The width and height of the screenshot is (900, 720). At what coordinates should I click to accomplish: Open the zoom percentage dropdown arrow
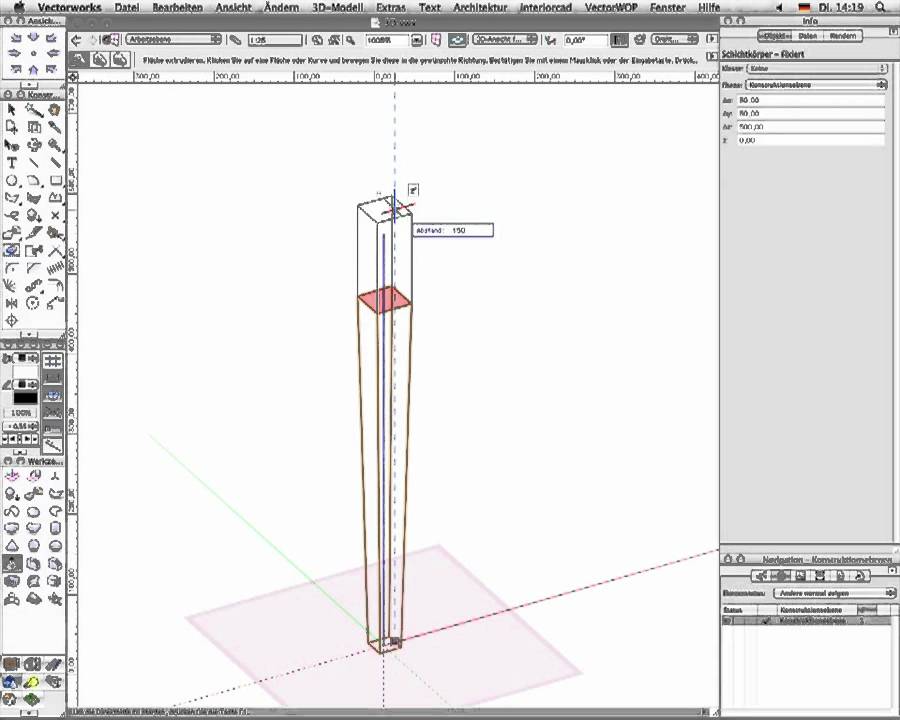(x=417, y=40)
